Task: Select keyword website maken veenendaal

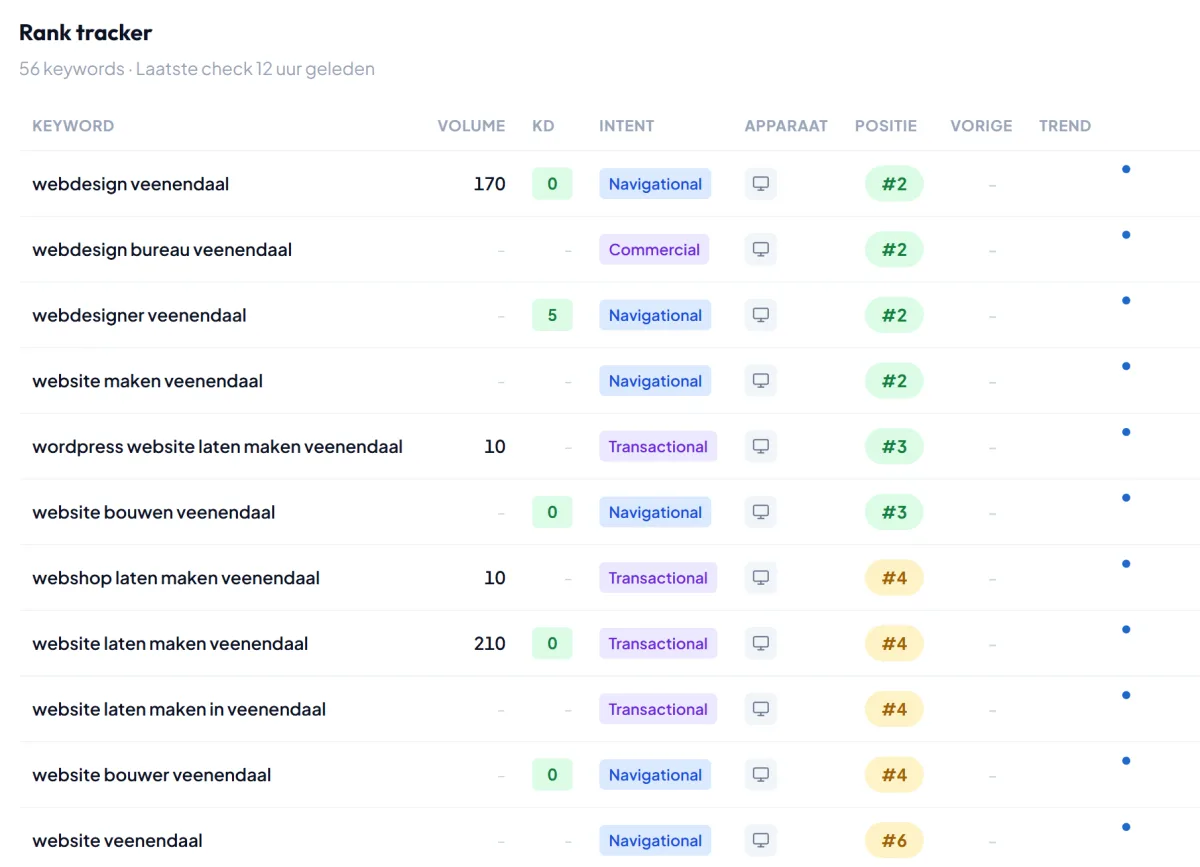Action: point(148,381)
